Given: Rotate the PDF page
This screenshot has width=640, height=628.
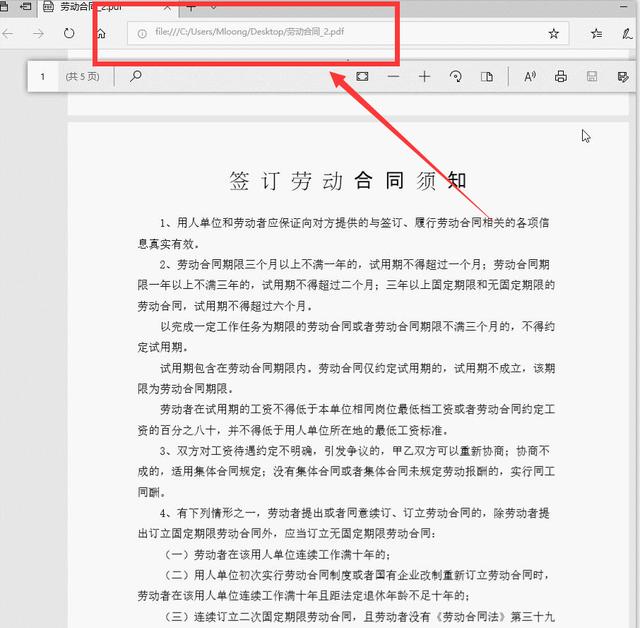Looking at the screenshot, I should [456, 76].
